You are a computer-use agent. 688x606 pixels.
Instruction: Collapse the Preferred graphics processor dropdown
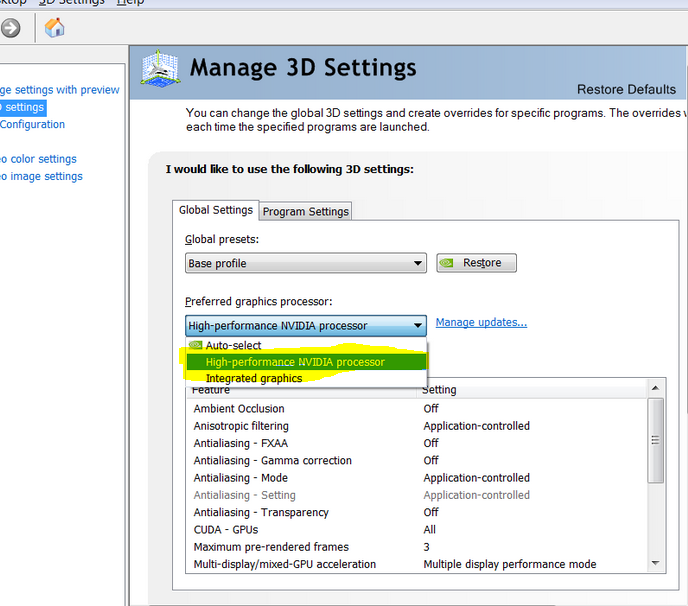click(x=306, y=326)
